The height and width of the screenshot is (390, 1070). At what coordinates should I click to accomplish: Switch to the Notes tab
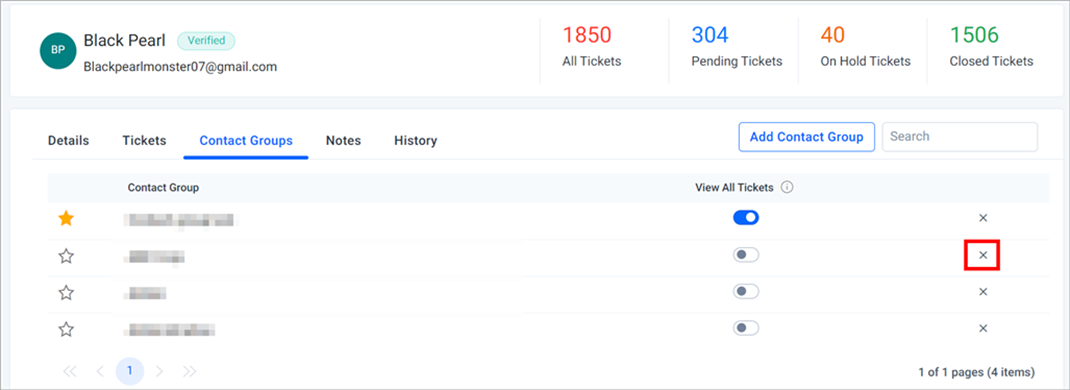[x=343, y=140]
